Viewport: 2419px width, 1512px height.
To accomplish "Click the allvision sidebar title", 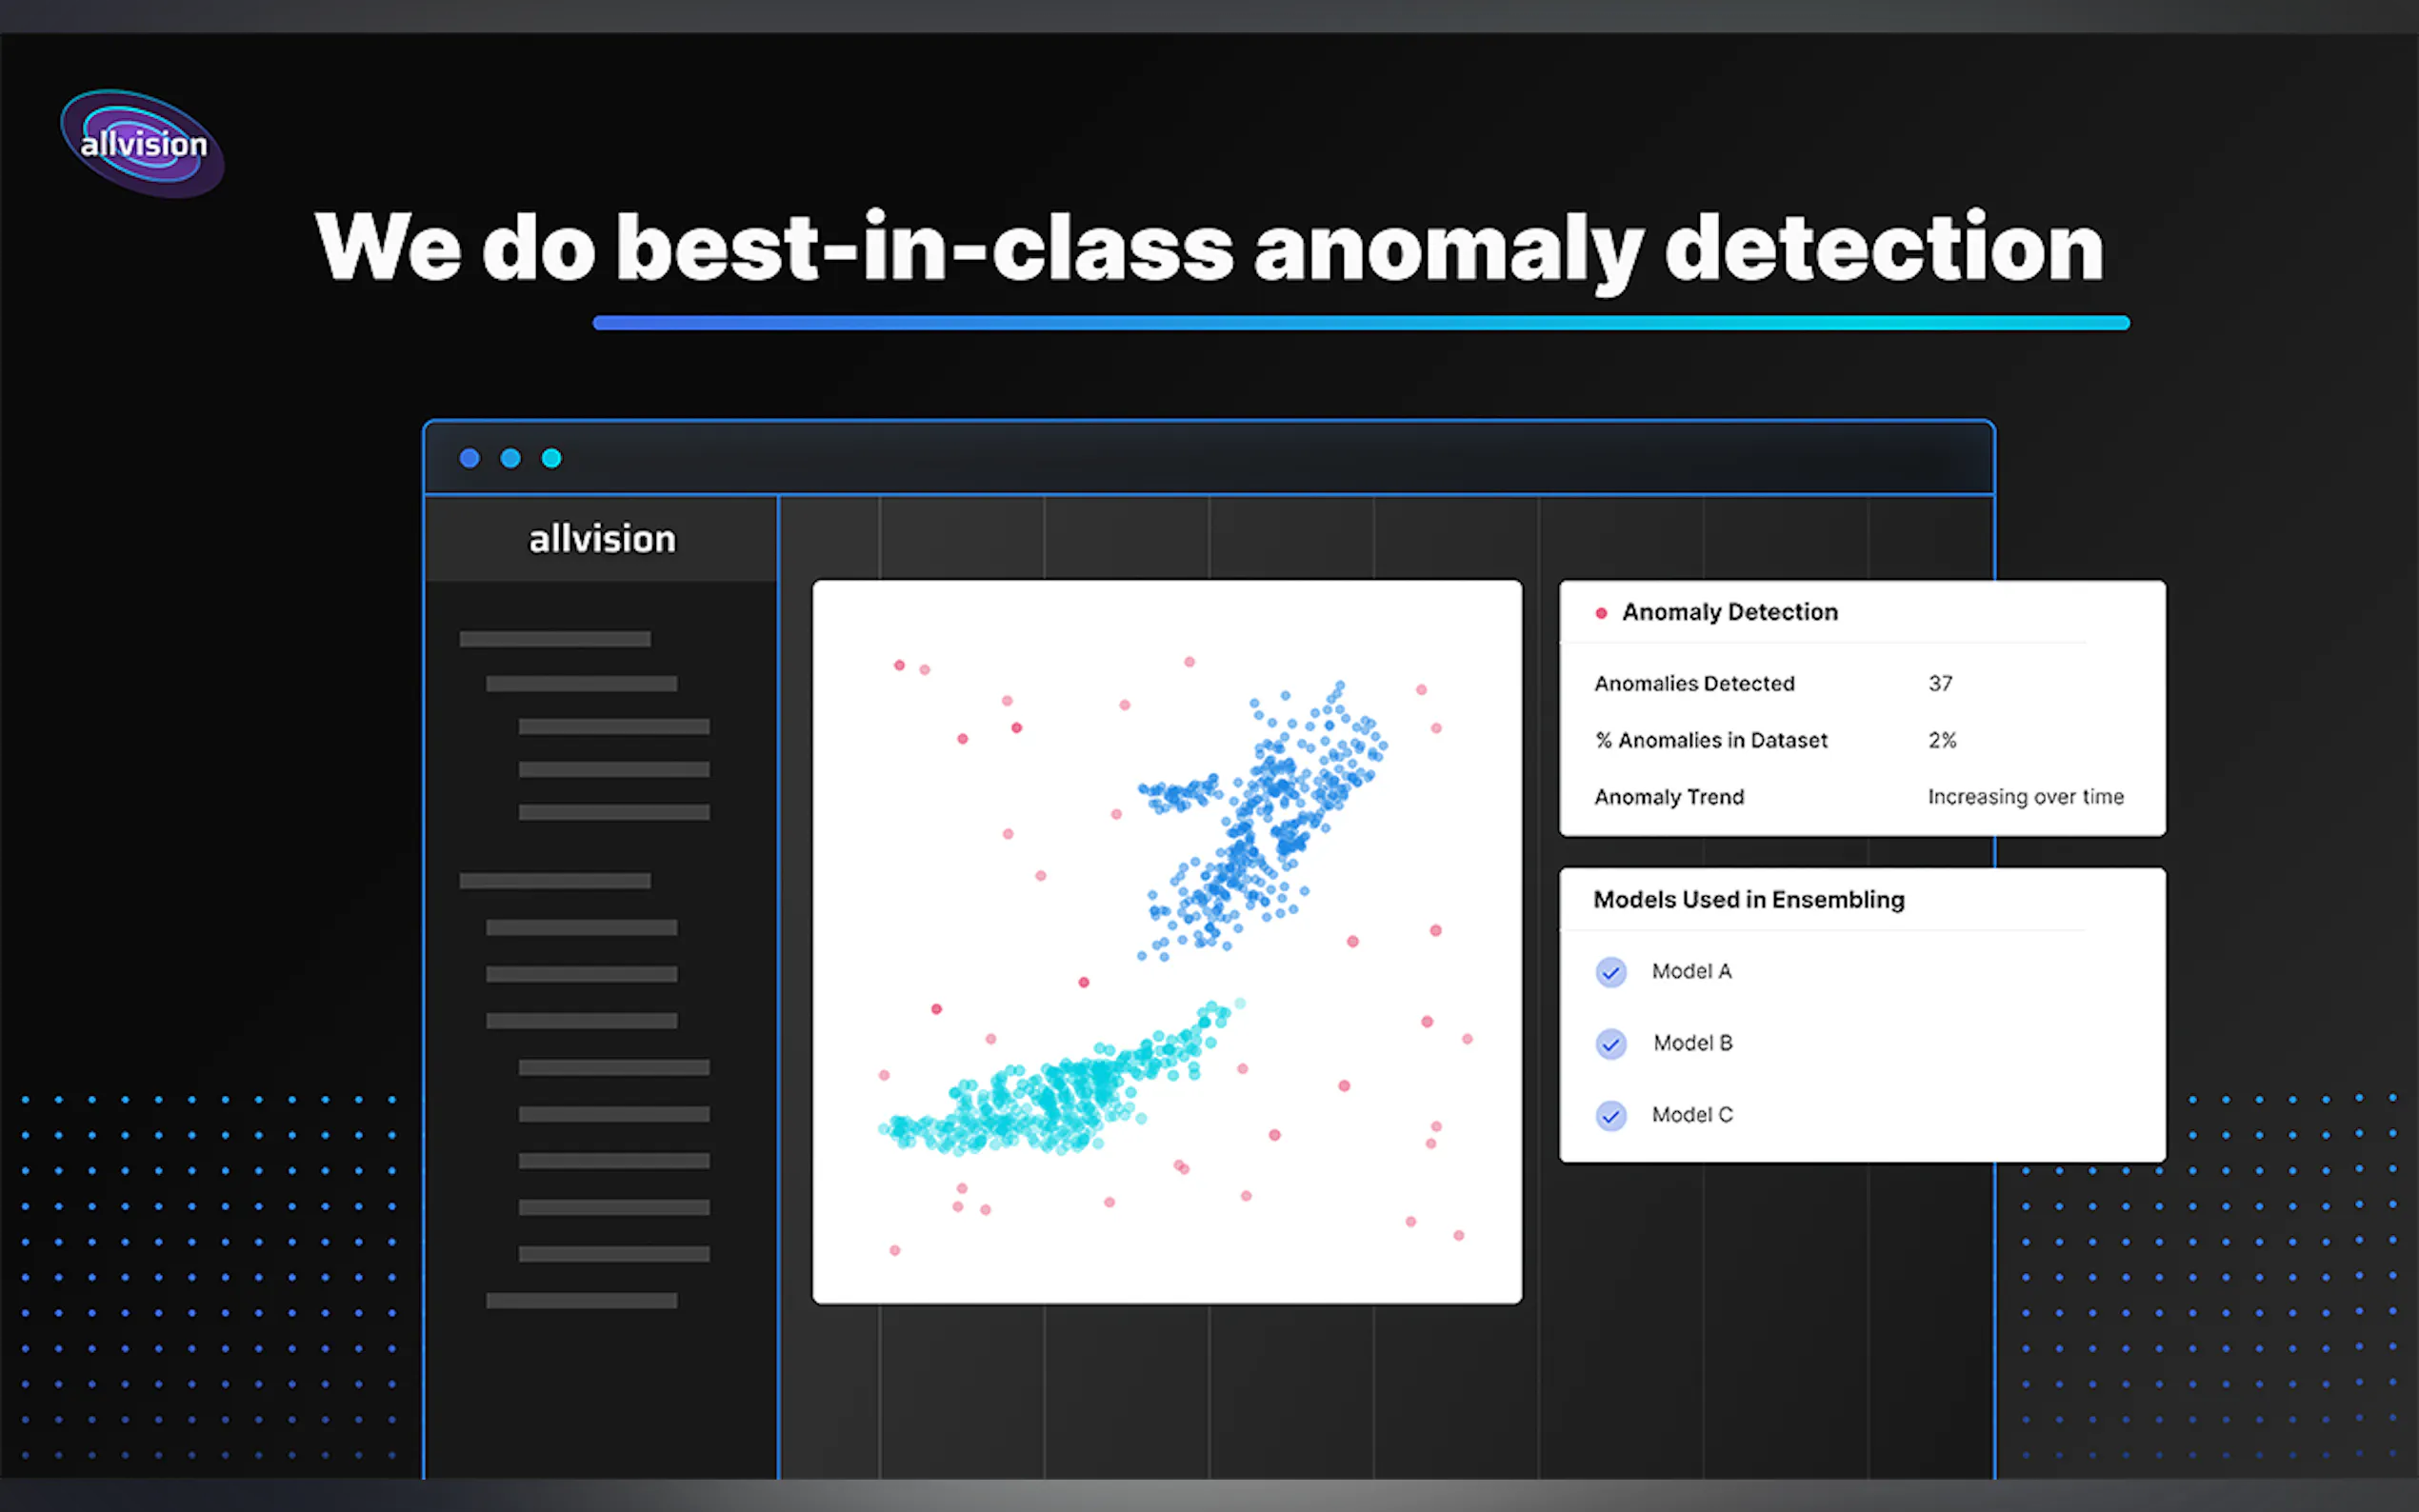I will tap(602, 540).
